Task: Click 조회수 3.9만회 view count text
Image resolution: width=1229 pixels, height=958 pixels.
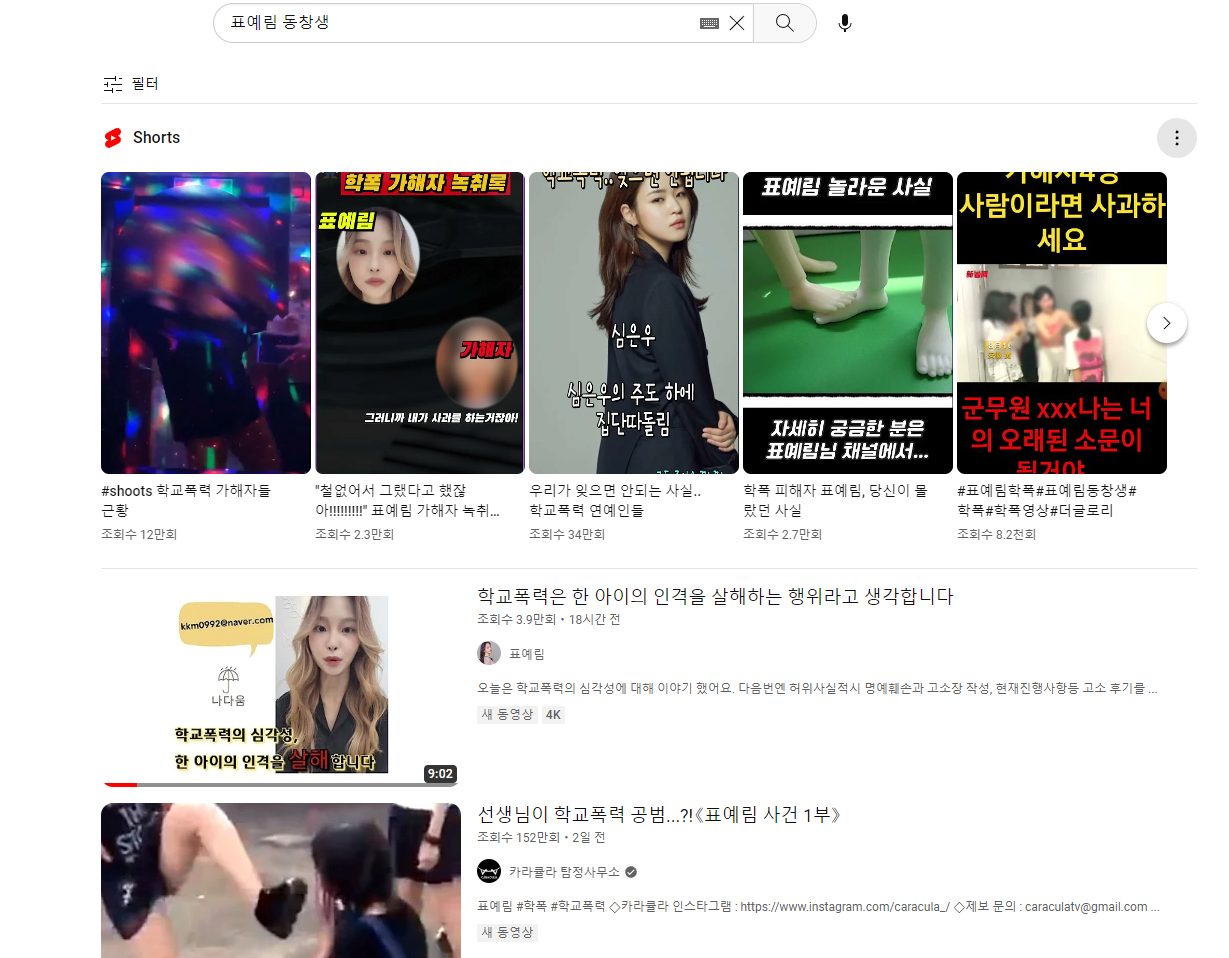Action: point(516,620)
